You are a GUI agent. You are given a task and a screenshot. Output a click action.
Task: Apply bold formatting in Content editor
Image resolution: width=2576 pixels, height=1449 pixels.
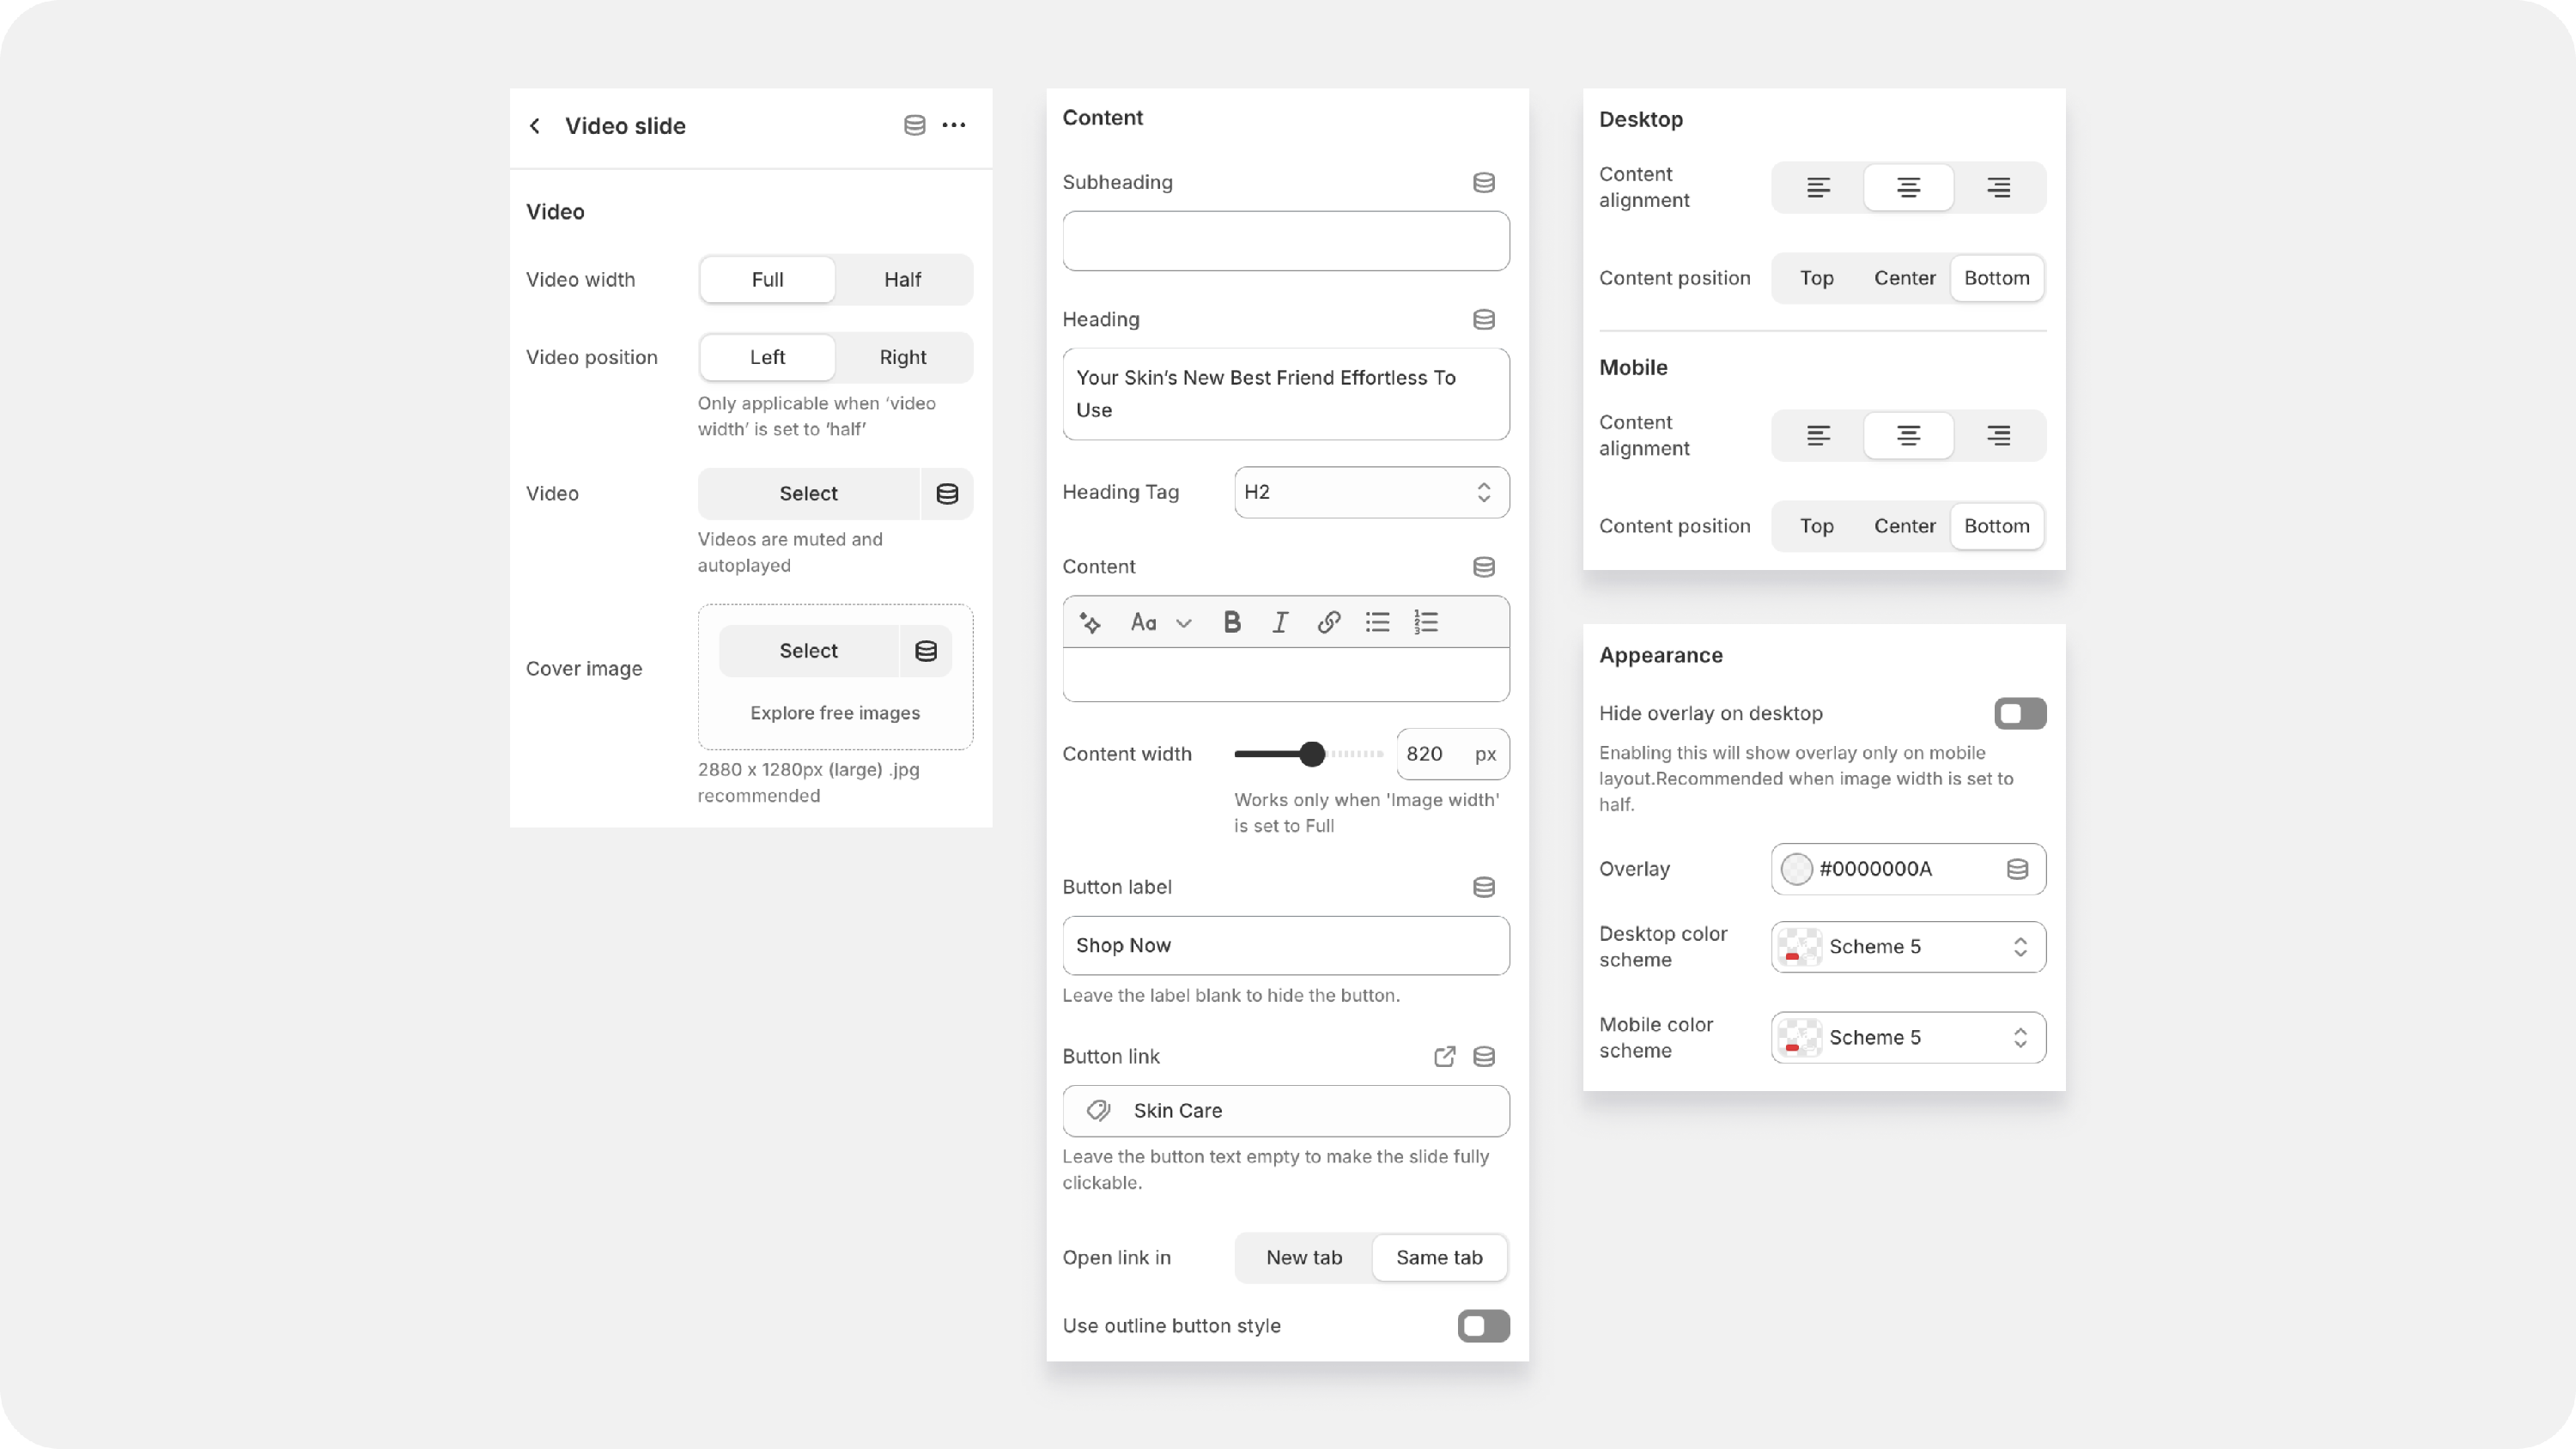(1232, 623)
